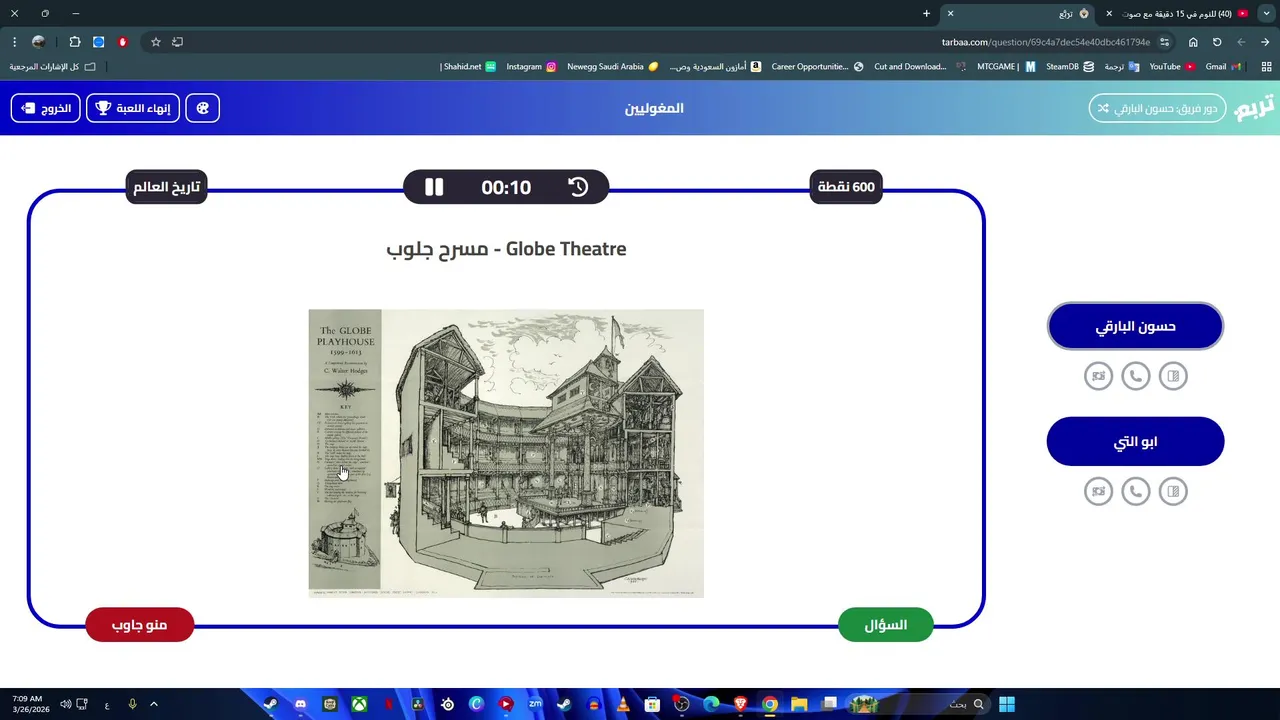Image resolution: width=1280 pixels, height=720 pixels.
Task: Select the team حسون البارقي button
Action: pyautogui.click(x=1135, y=326)
